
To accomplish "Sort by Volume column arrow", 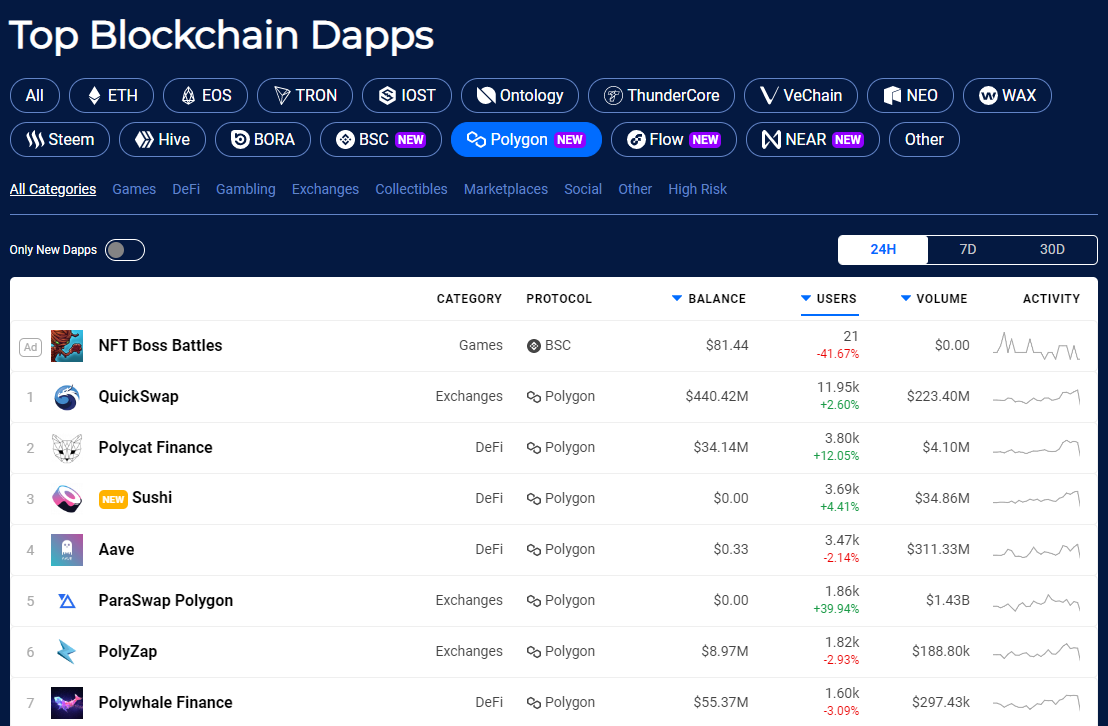I will [x=905, y=298].
